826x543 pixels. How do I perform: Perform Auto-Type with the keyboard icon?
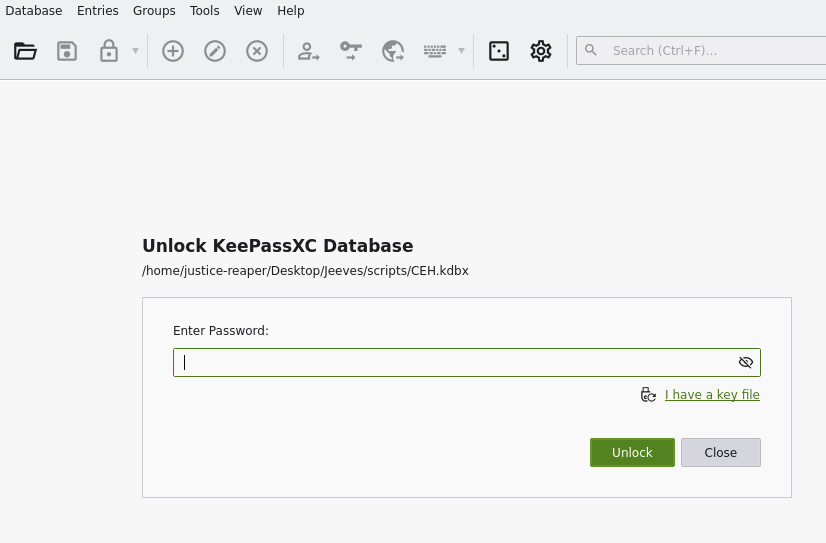[x=435, y=51]
